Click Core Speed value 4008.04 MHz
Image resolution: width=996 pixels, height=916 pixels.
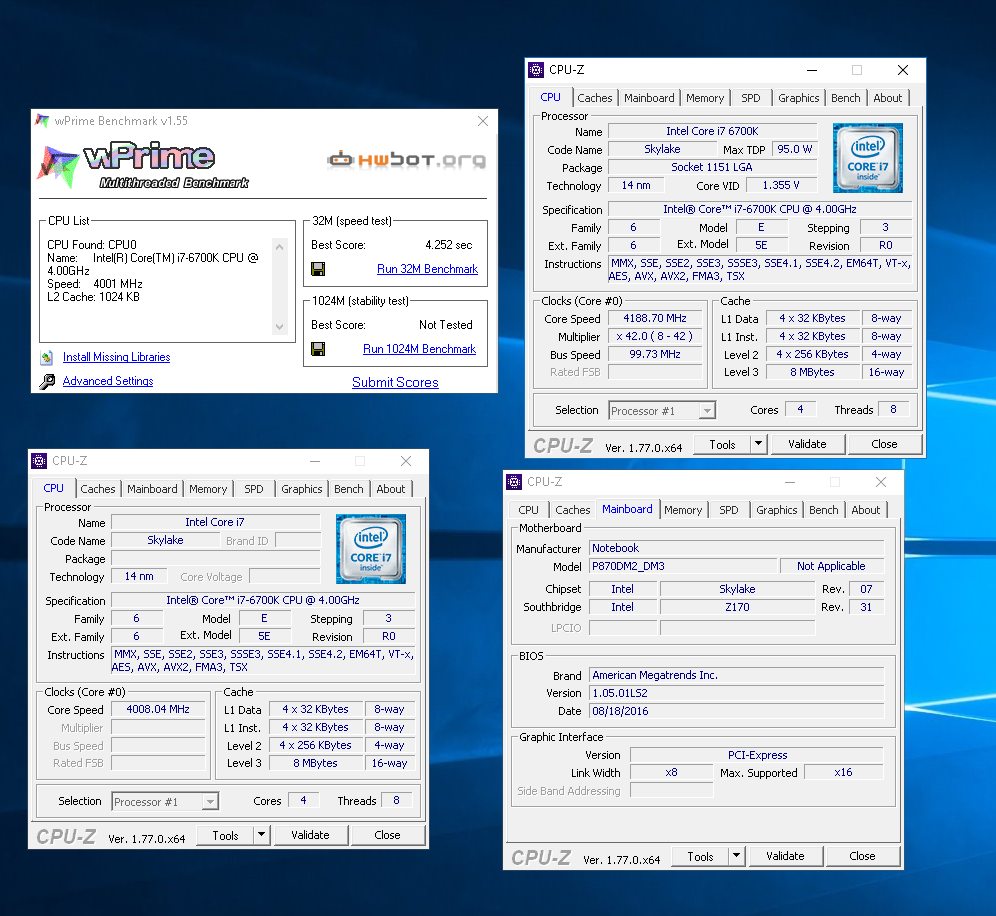tap(158, 709)
